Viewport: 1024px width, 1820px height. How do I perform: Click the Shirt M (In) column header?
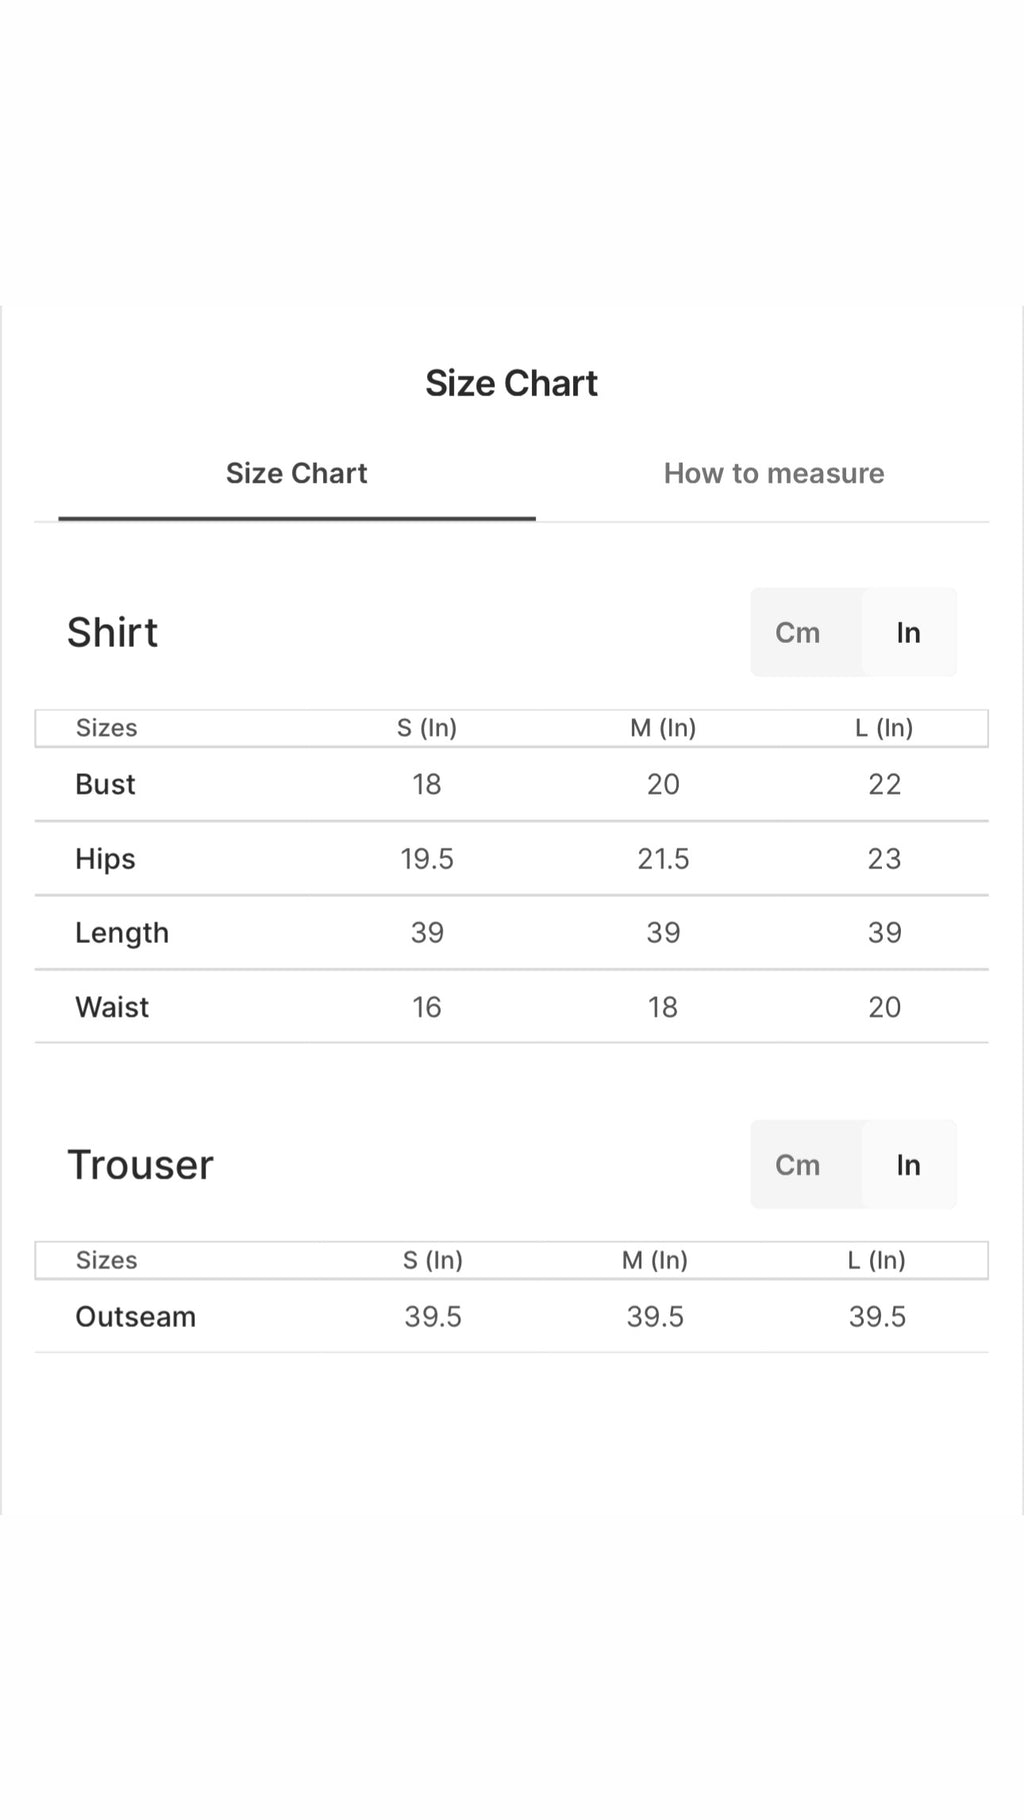663,728
